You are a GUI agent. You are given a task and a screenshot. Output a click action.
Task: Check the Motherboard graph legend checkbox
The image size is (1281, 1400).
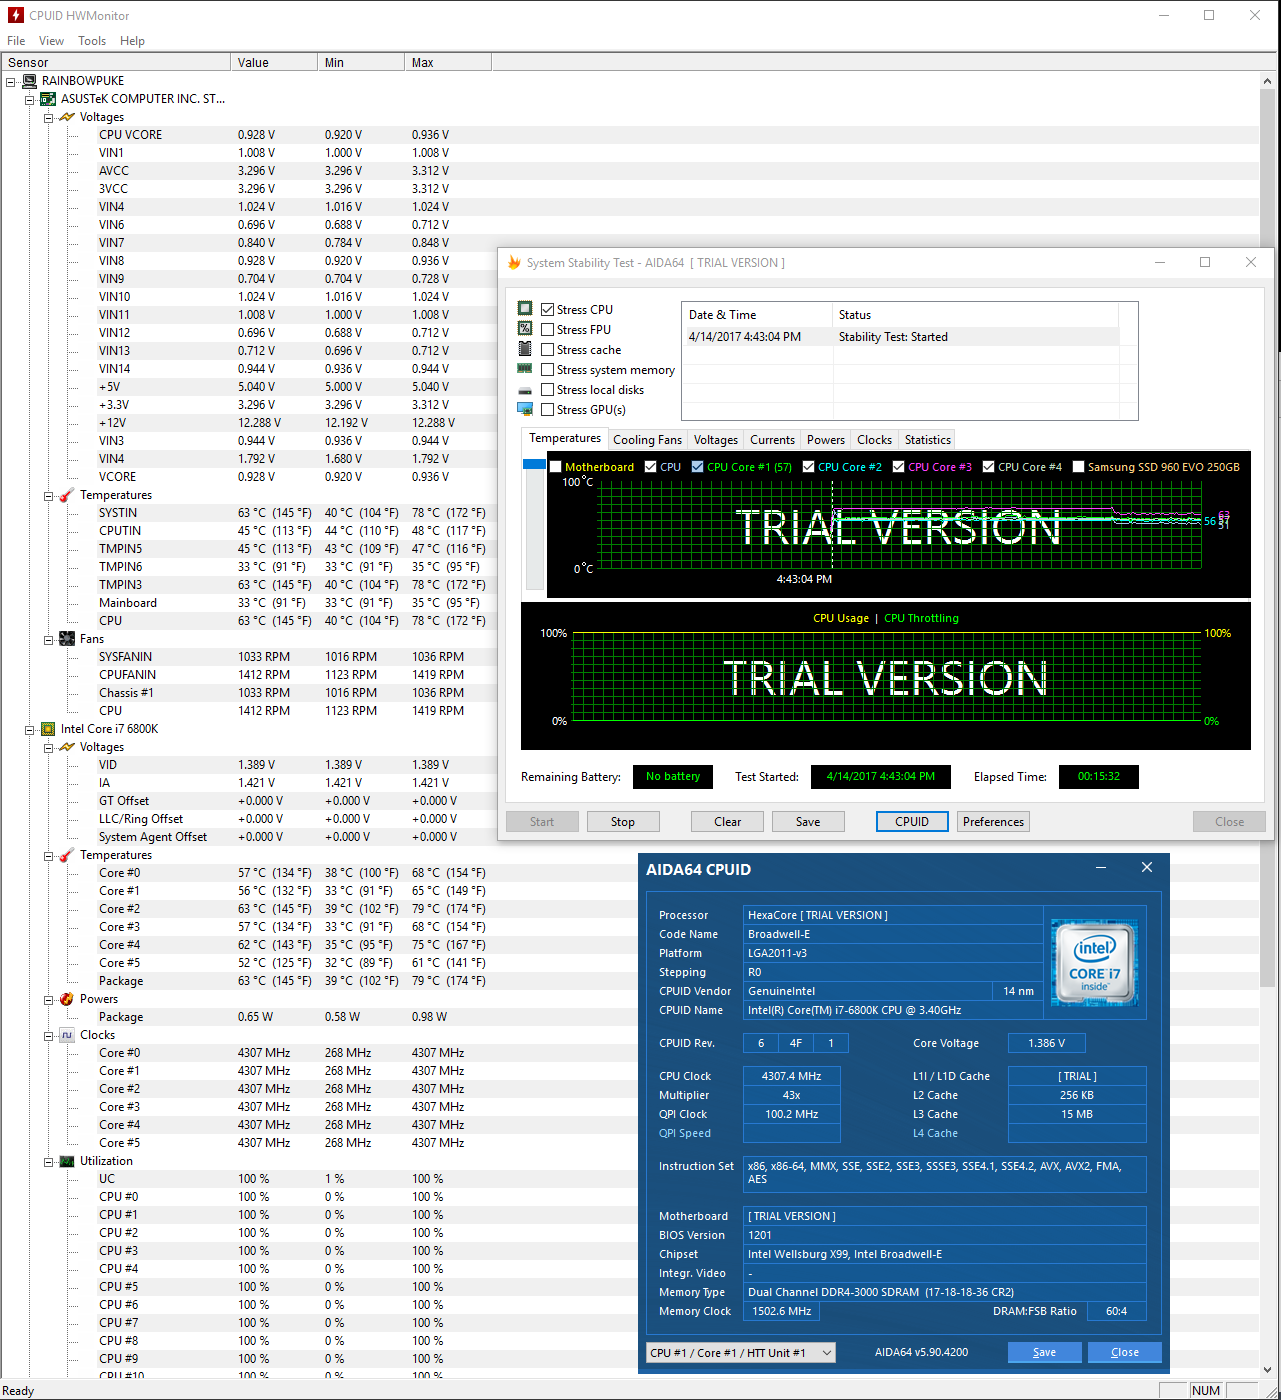[556, 467]
